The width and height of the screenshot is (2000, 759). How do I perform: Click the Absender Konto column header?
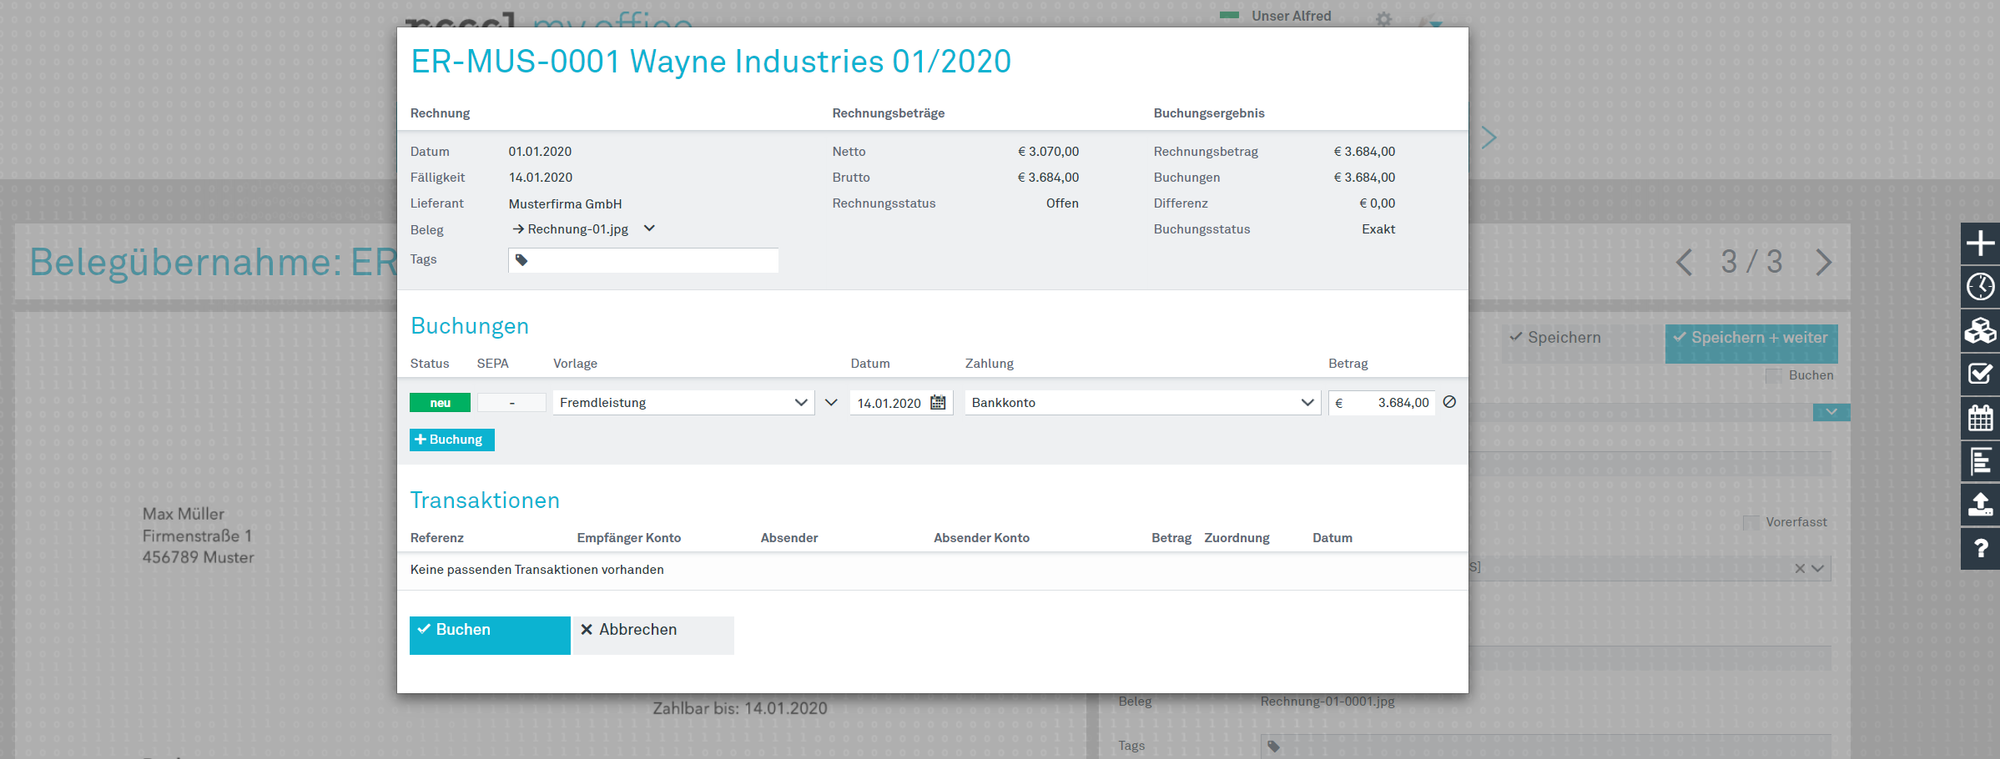pyautogui.click(x=982, y=538)
